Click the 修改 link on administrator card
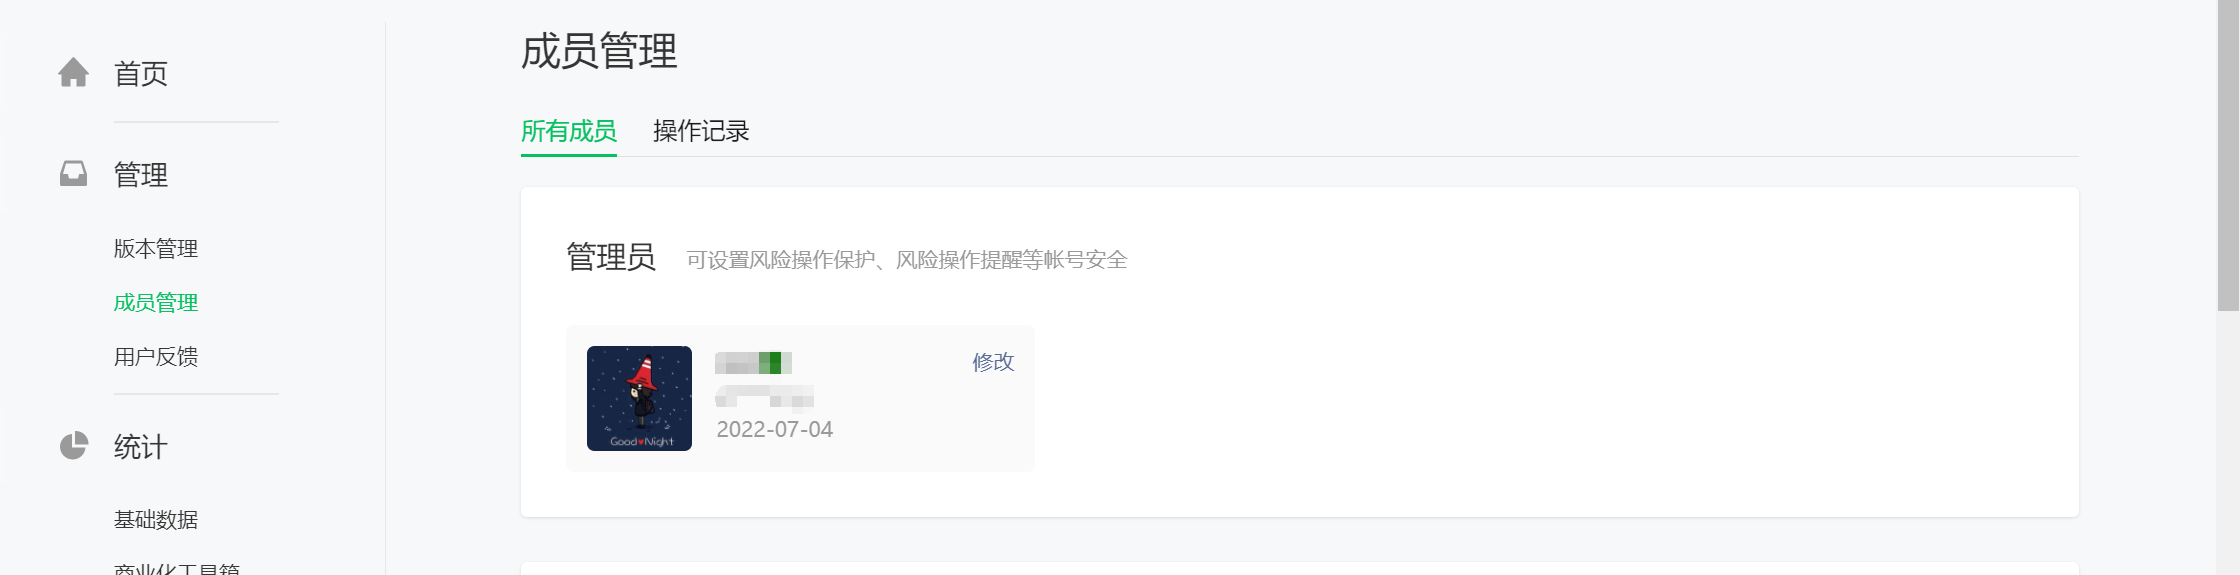Image resolution: width=2240 pixels, height=575 pixels. click(993, 362)
